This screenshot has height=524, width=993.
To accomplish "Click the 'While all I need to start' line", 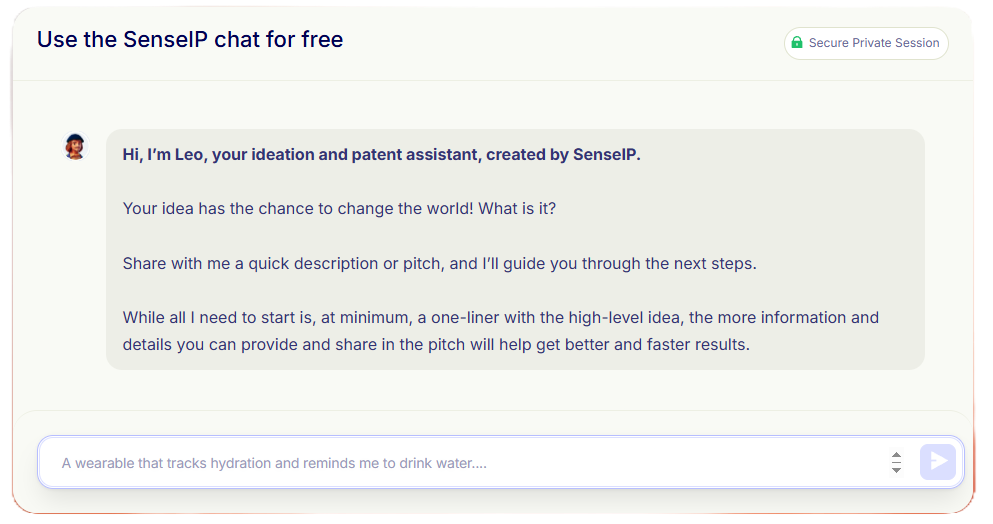I will click(x=500, y=317).
